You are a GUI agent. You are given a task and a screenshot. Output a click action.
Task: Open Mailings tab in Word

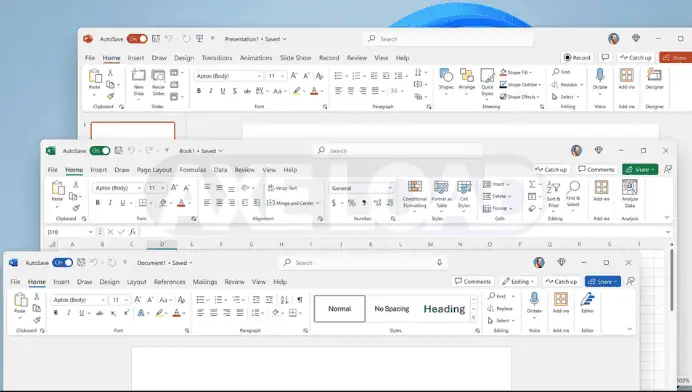pos(205,282)
